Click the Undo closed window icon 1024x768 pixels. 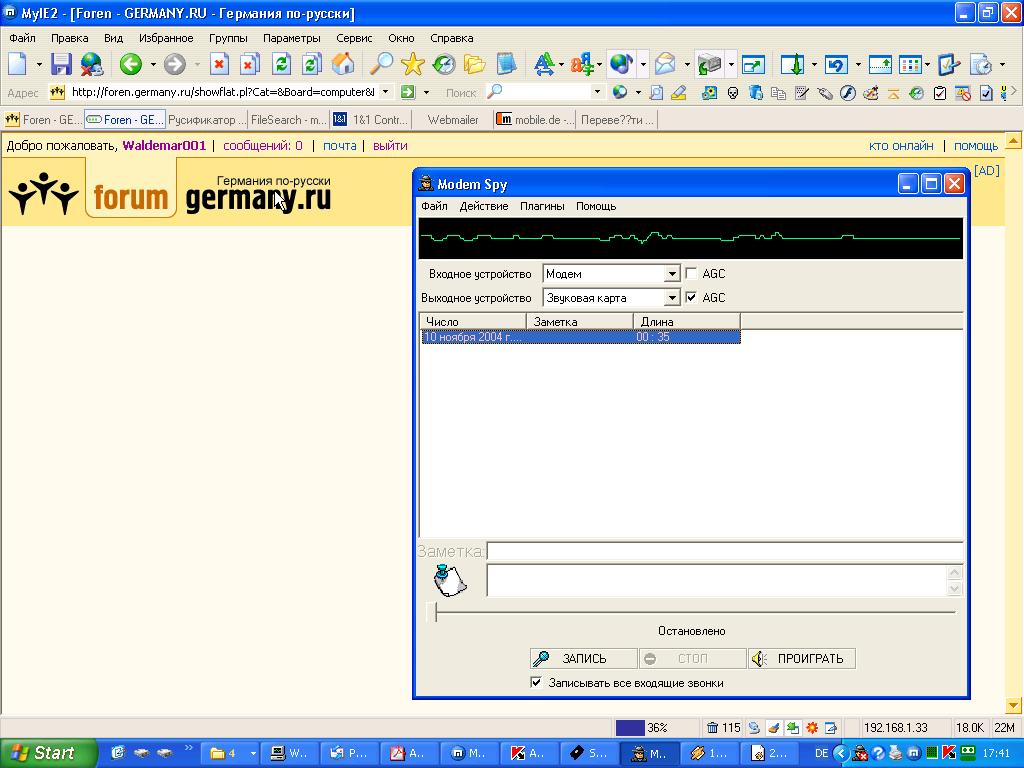pos(836,64)
